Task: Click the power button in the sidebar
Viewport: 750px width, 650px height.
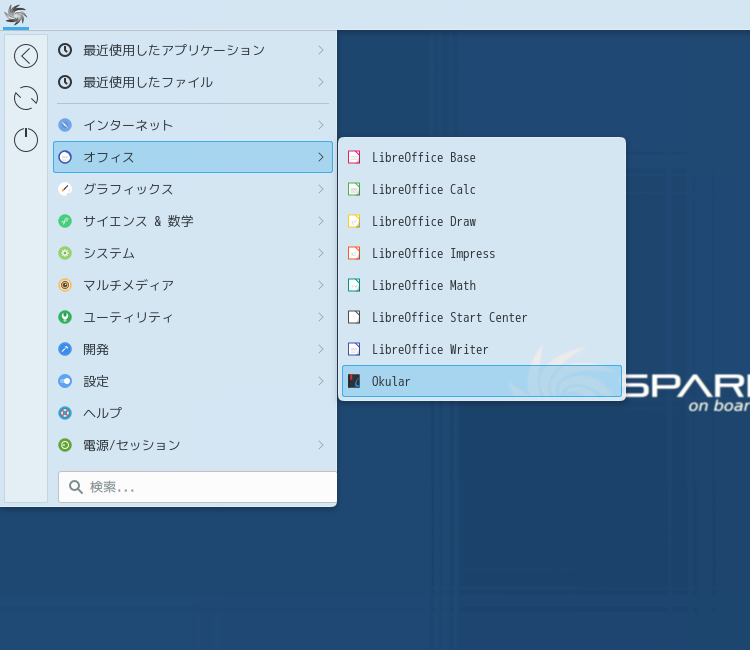Action: coord(26,140)
